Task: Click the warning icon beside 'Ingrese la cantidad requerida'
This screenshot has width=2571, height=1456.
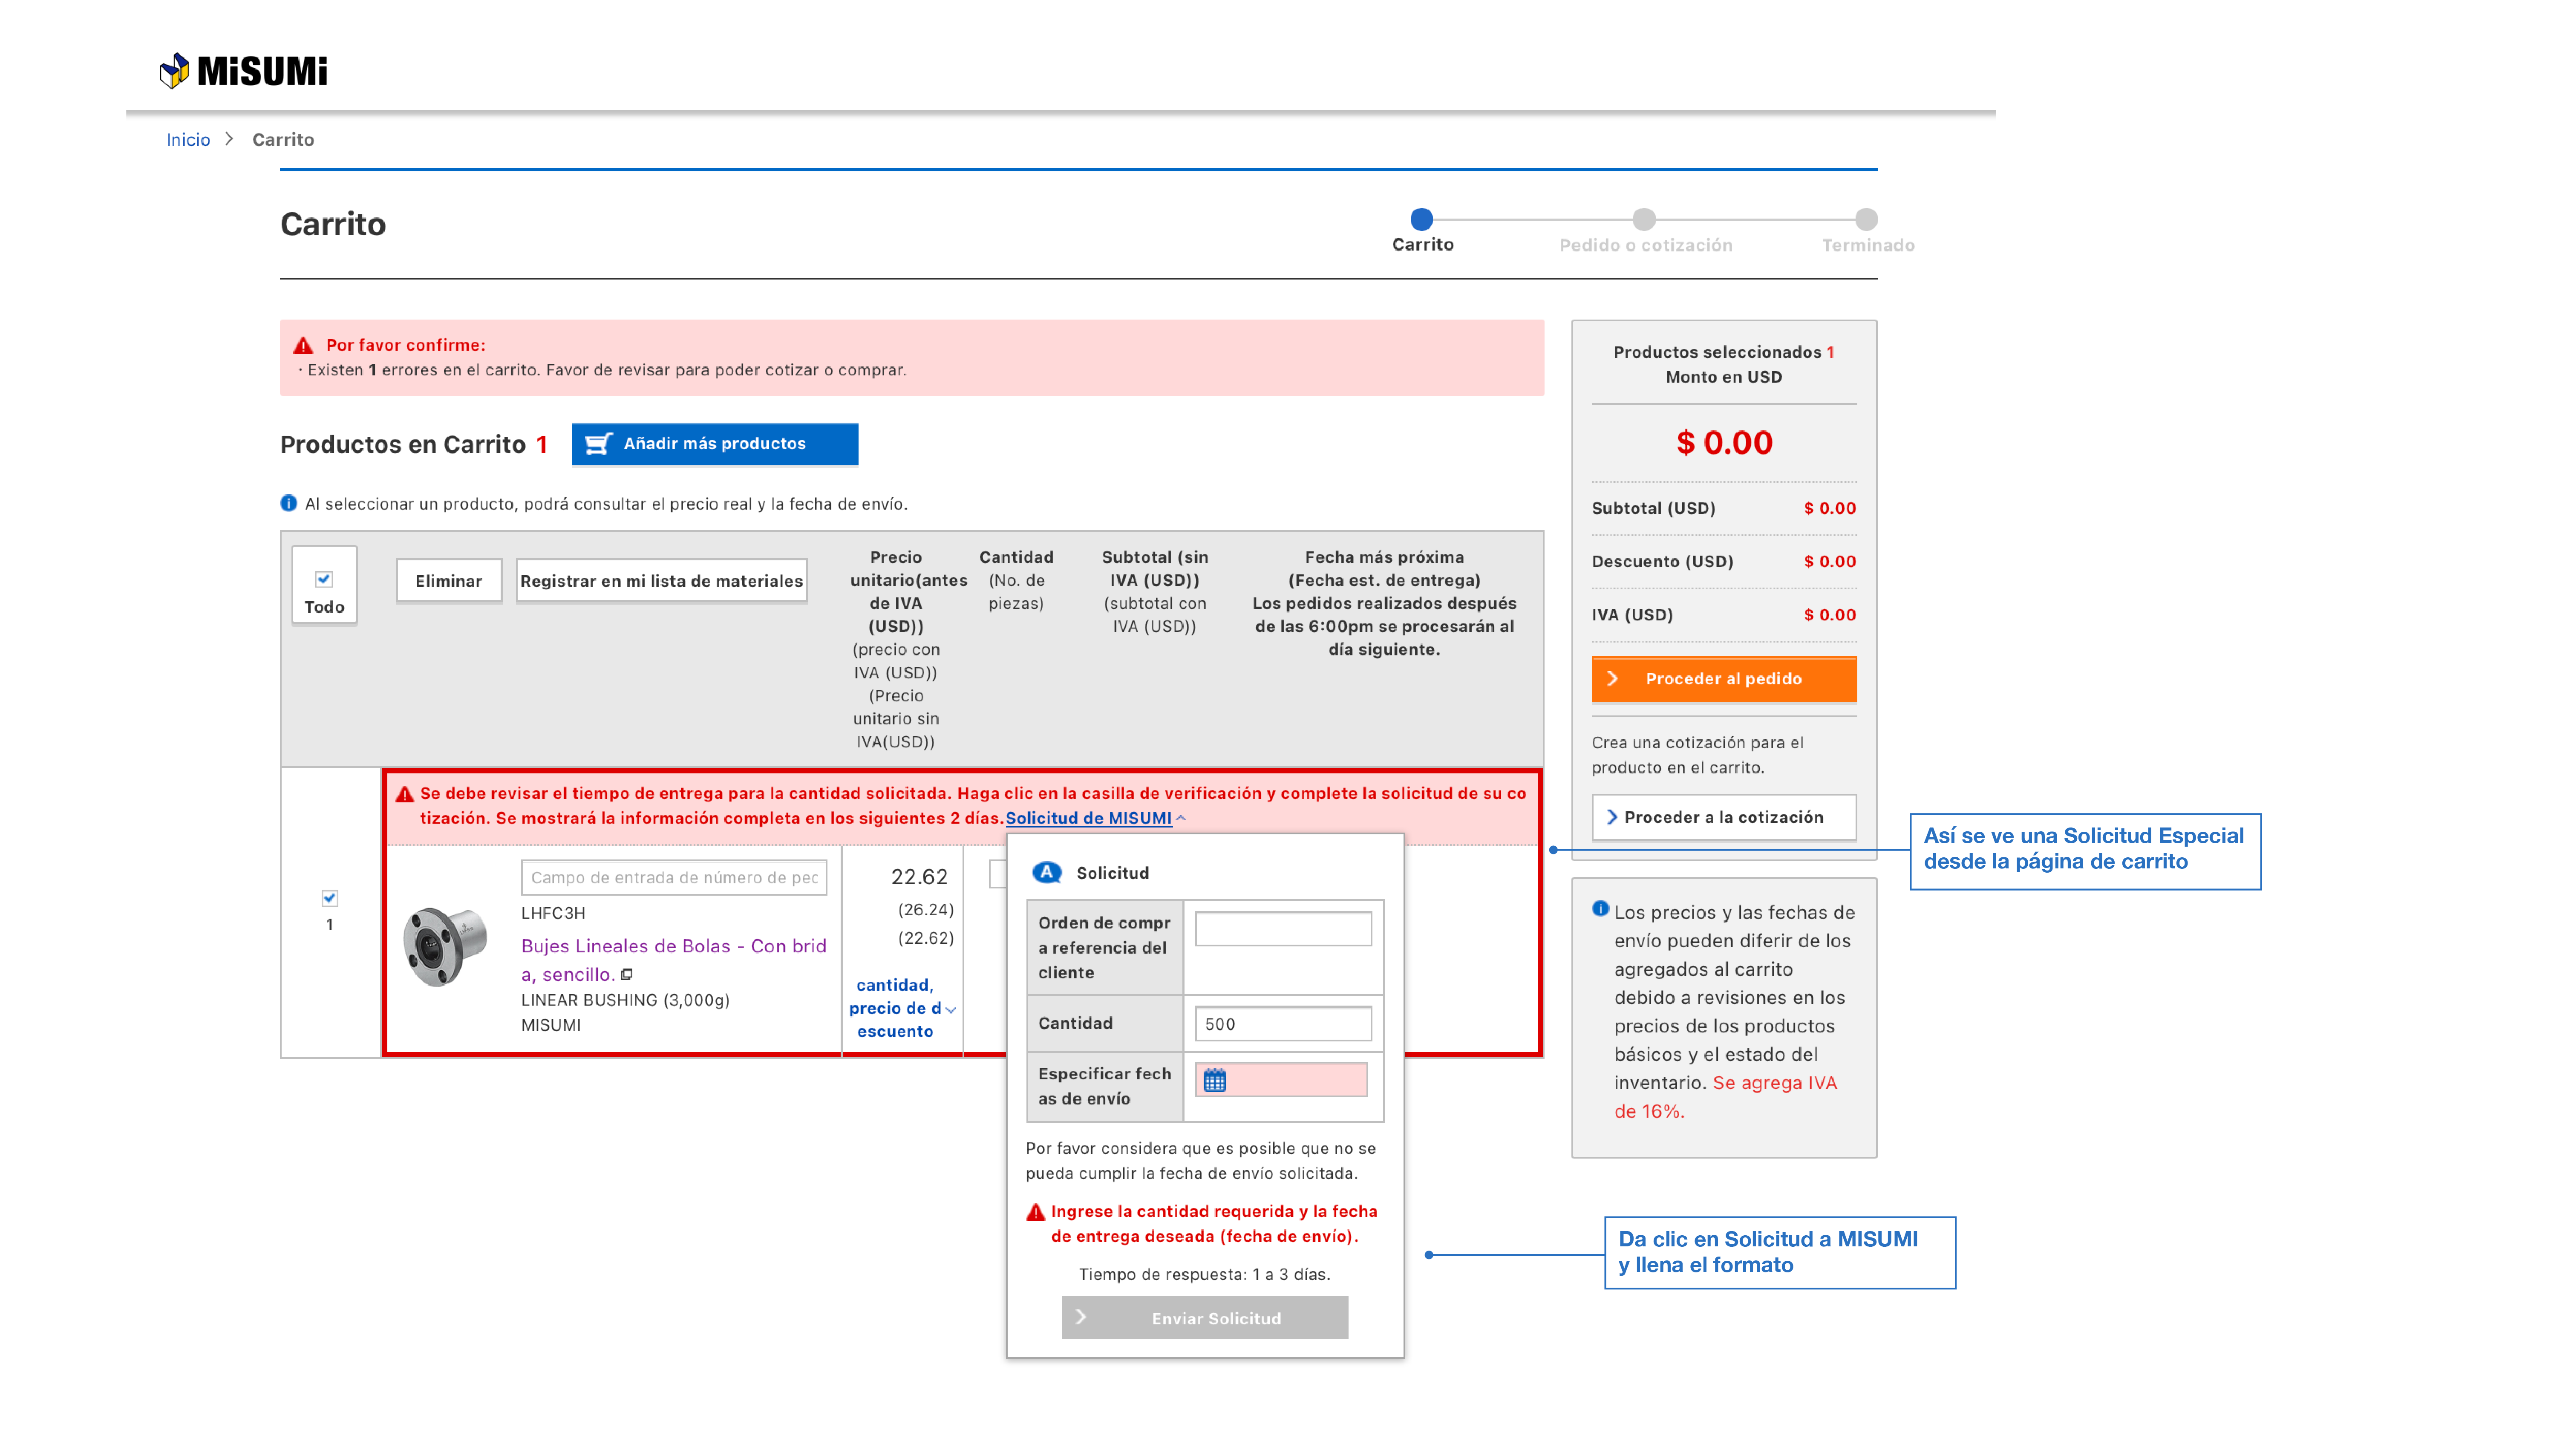Action: tap(1036, 1212)
